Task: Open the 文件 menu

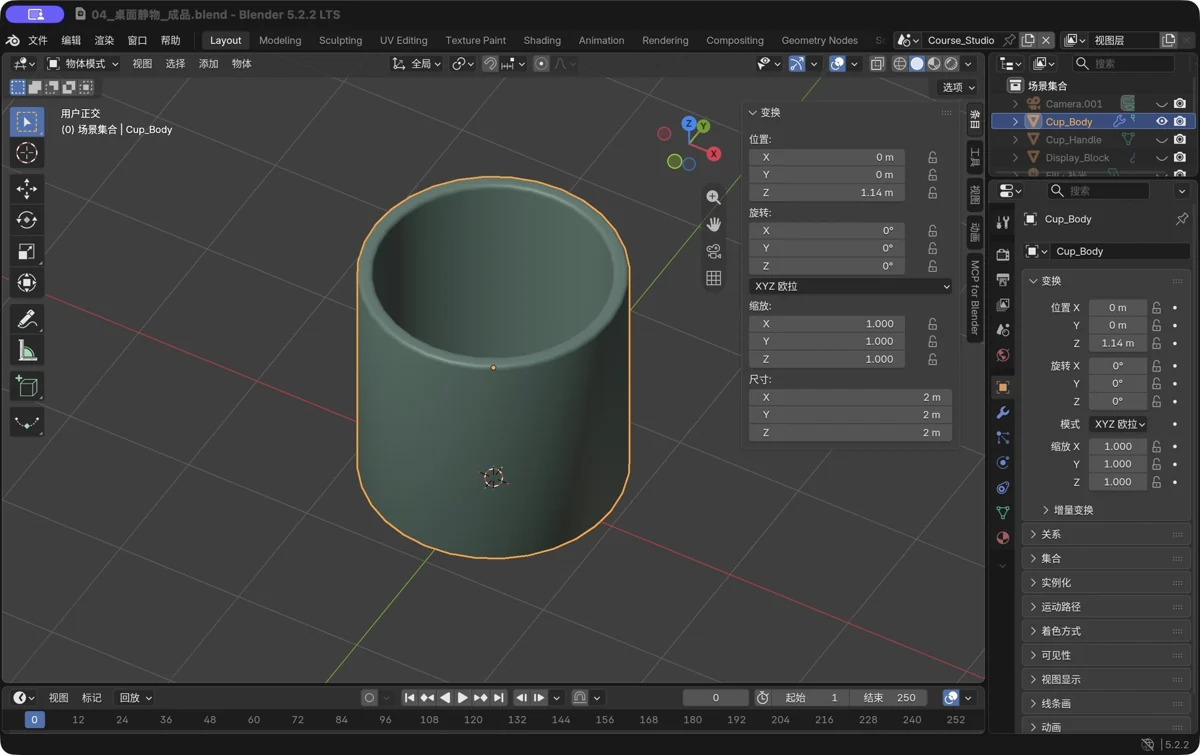Action: (38, 40)
